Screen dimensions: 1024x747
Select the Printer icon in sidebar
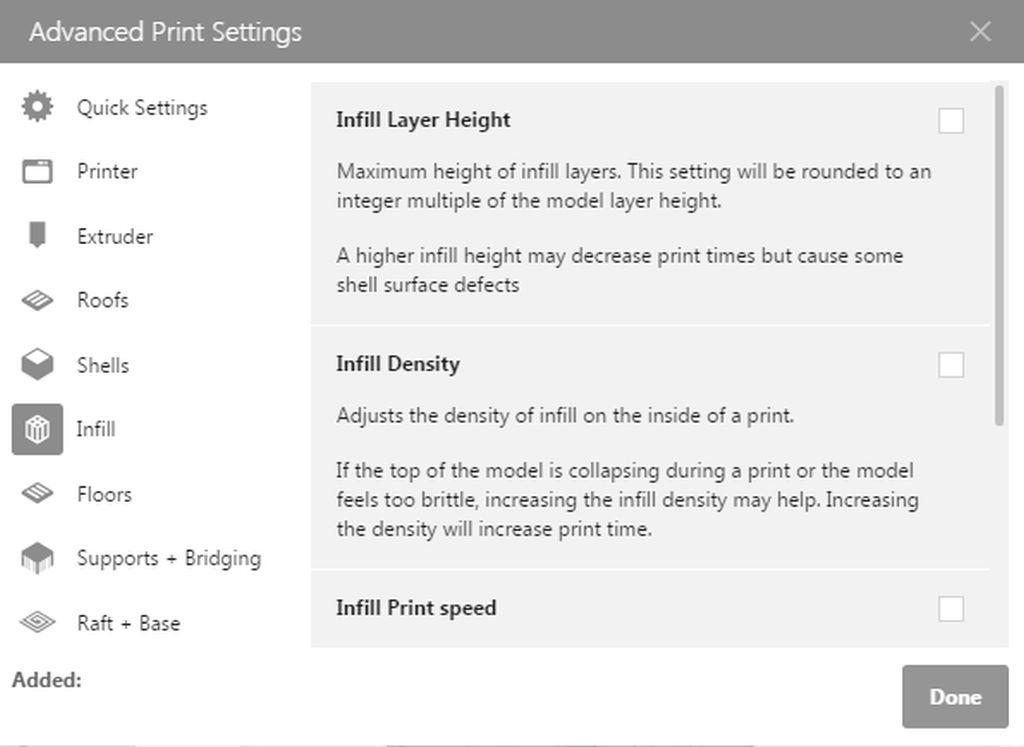[x=37, y=171]
